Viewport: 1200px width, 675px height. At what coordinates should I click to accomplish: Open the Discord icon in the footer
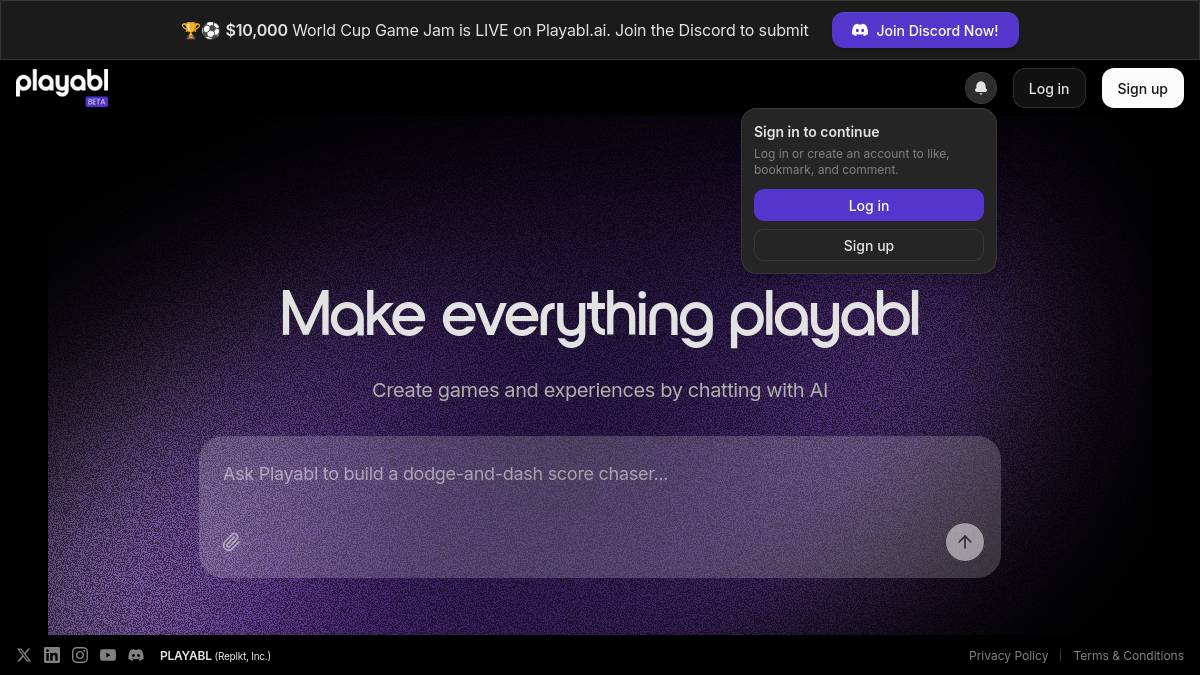pyautogui.click(x=136, y=655)
